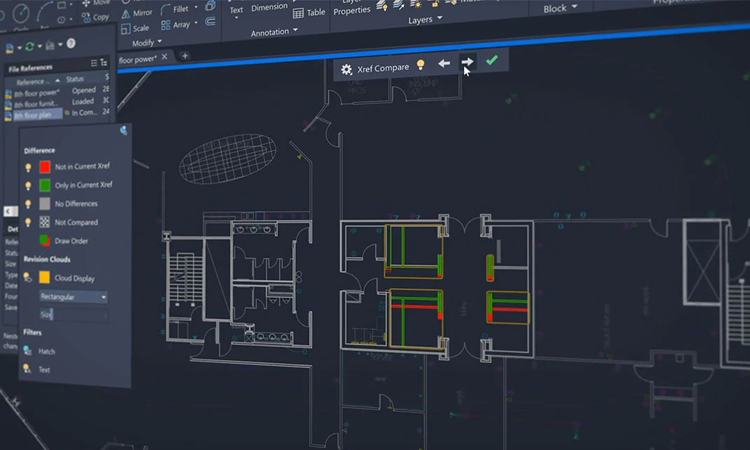Toggle lightbulb for Only in Current Xref
The image size is (750, 450).
[28, 184]
